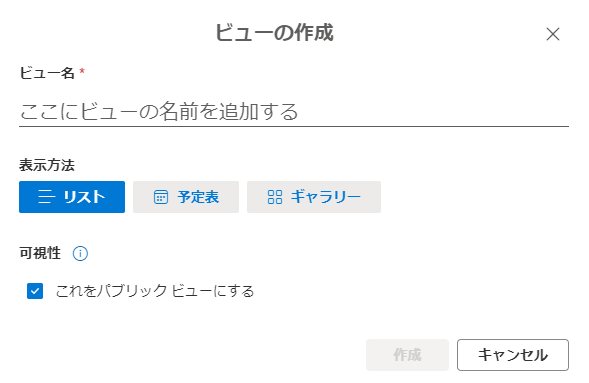This screenshot has height=383, width=589.
Task: Click the 表示方法 section label
Action: (47, 165)
